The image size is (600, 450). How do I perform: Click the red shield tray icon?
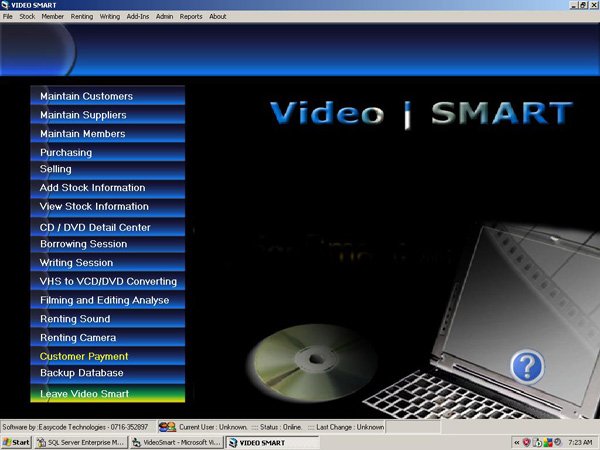527,442
